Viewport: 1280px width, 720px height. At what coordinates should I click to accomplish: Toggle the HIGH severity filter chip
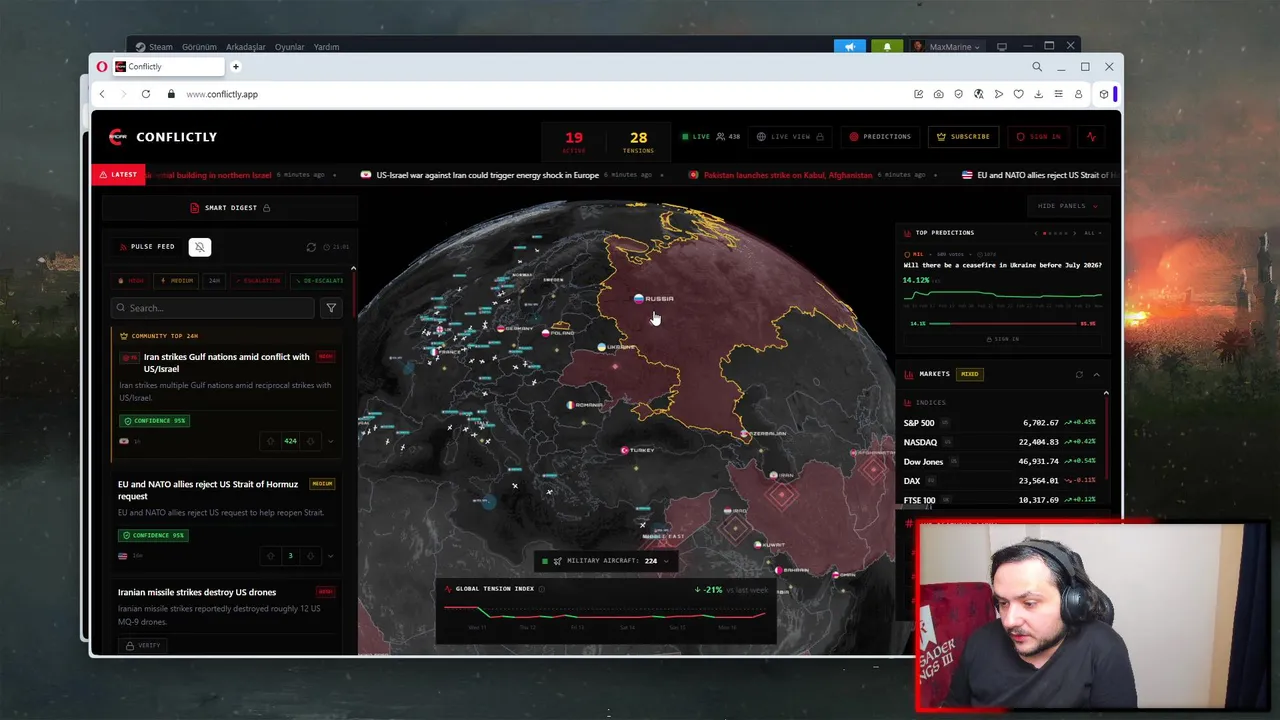point(131,281)
